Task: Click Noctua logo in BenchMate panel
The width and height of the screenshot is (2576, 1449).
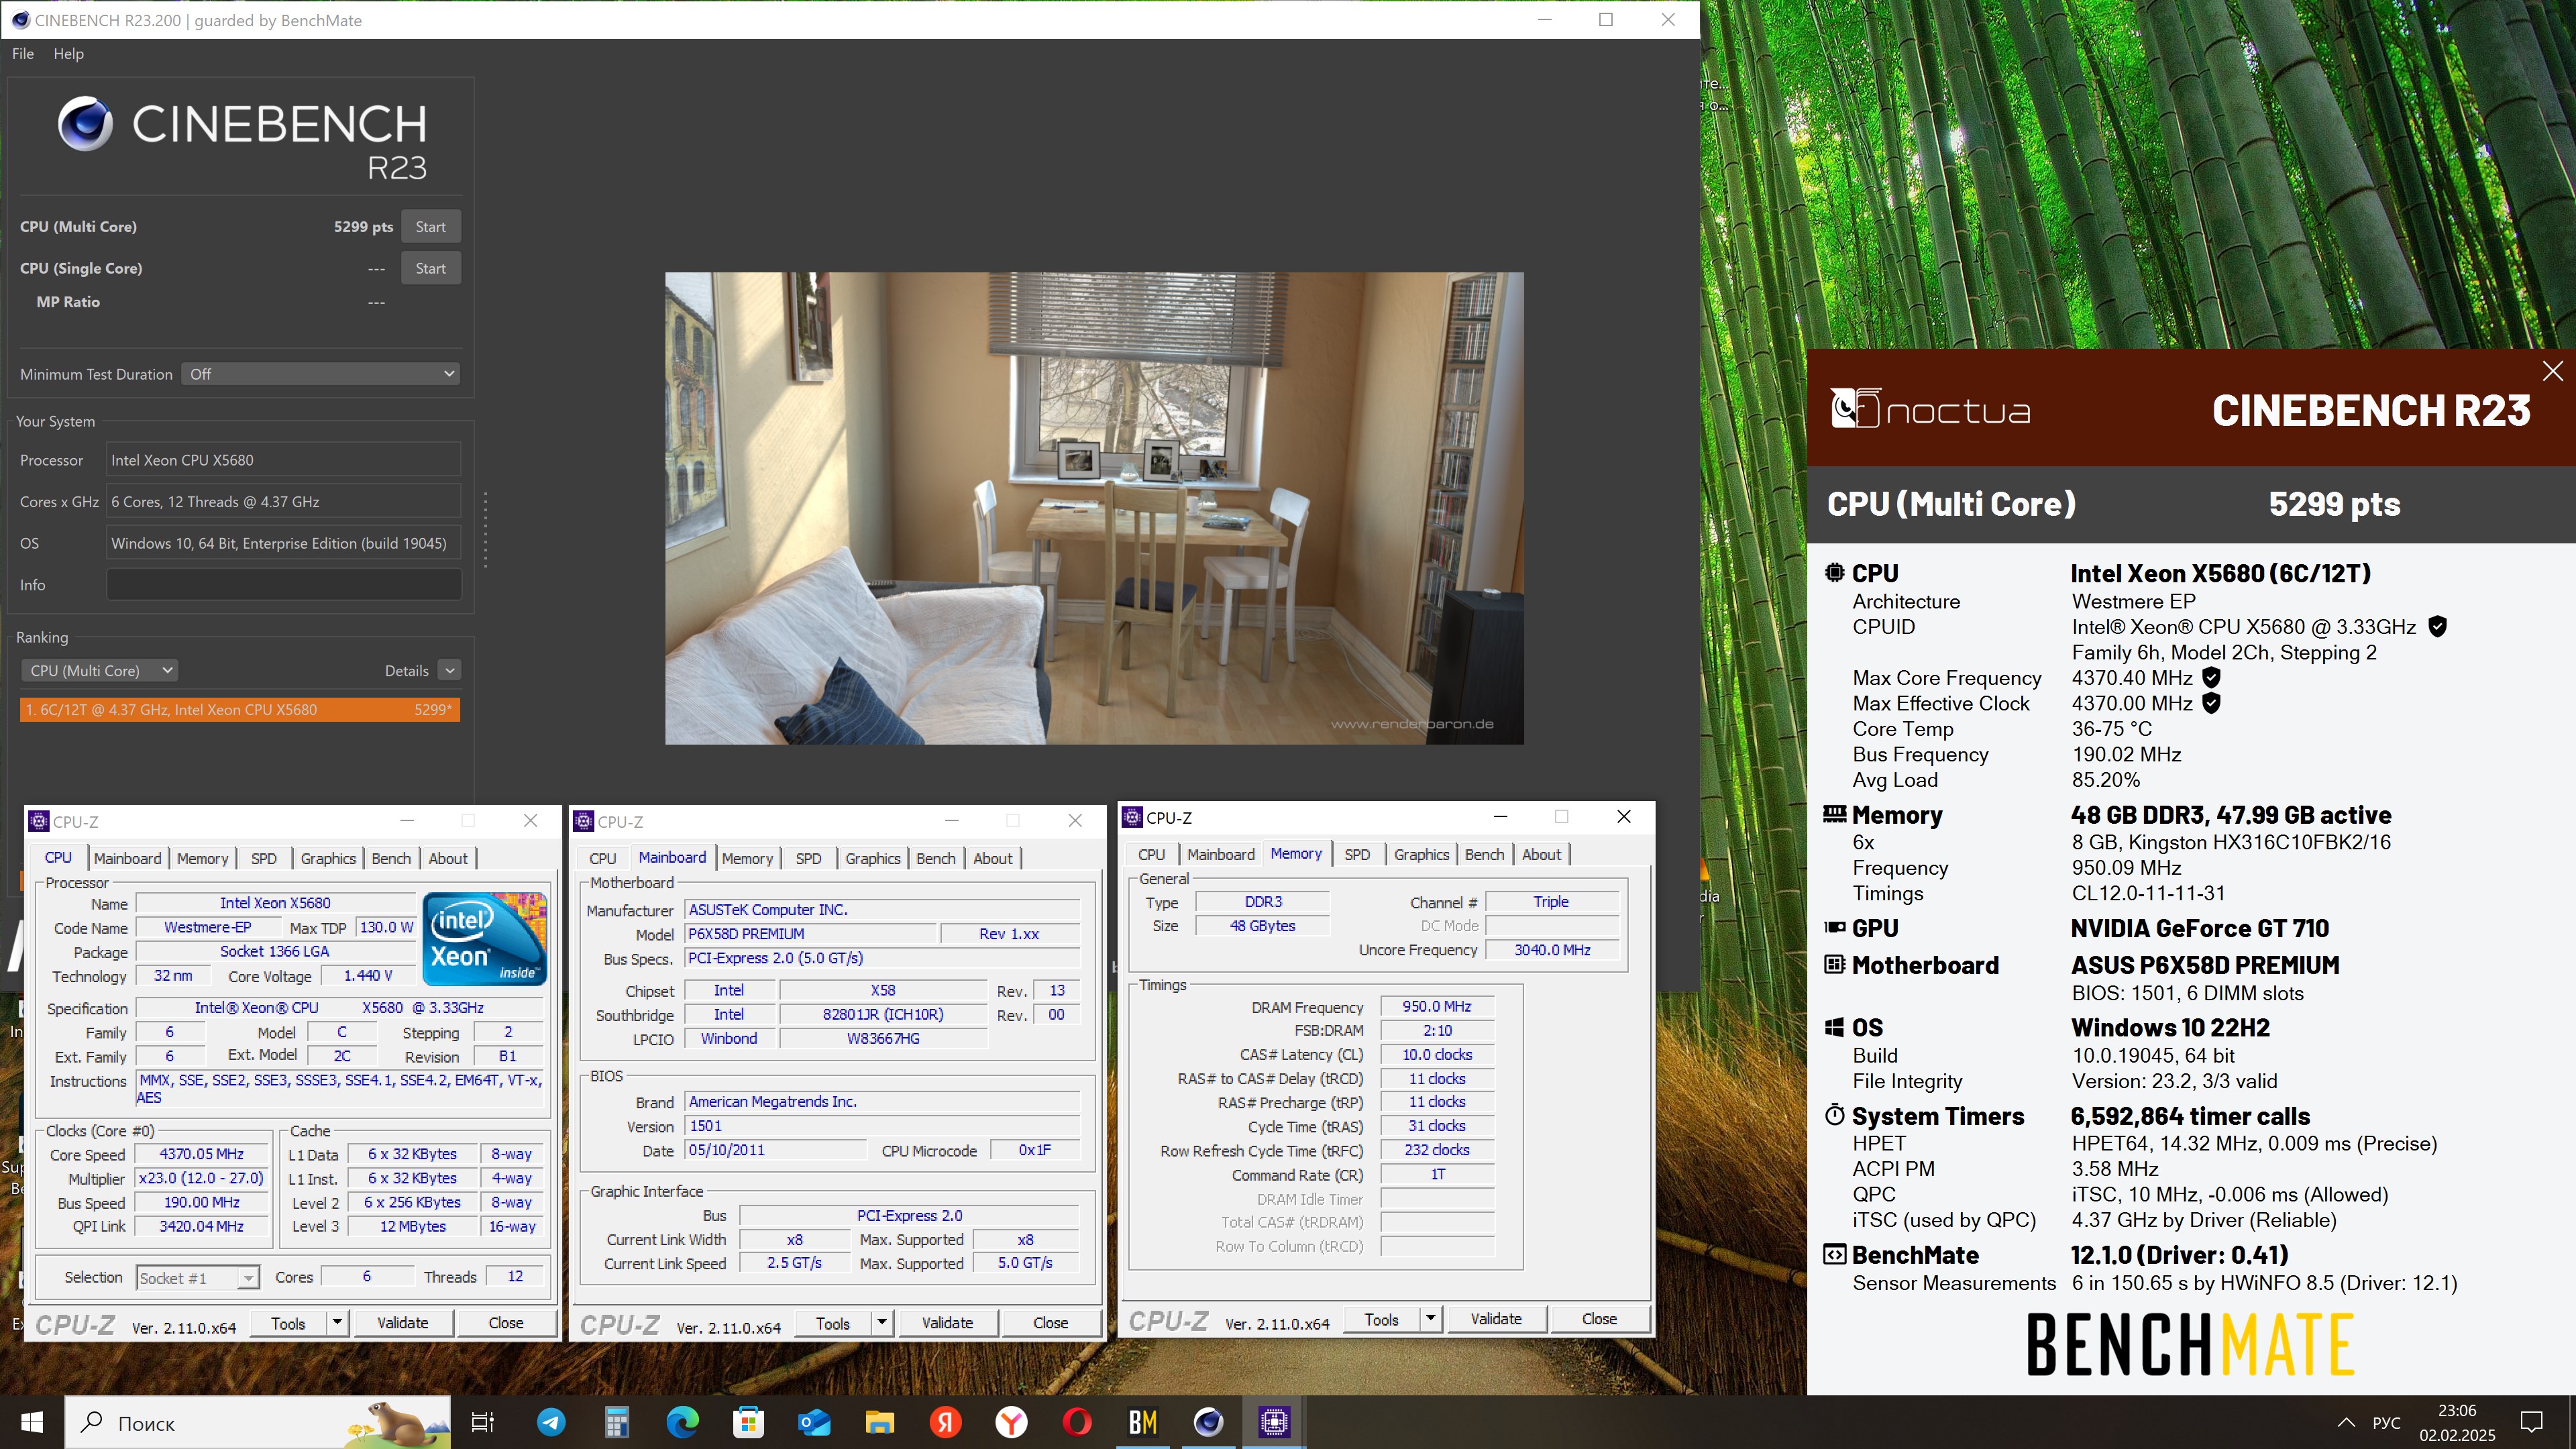Action: coord(1929,409)
